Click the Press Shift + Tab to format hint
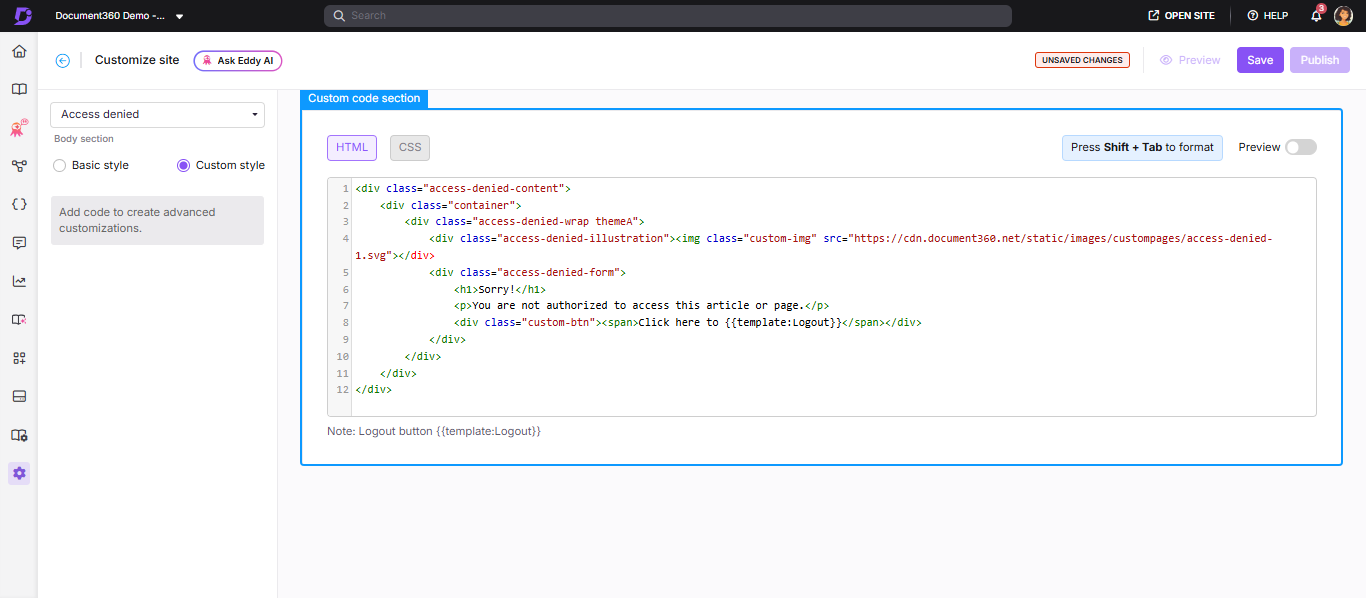 tap(1142, 147)
